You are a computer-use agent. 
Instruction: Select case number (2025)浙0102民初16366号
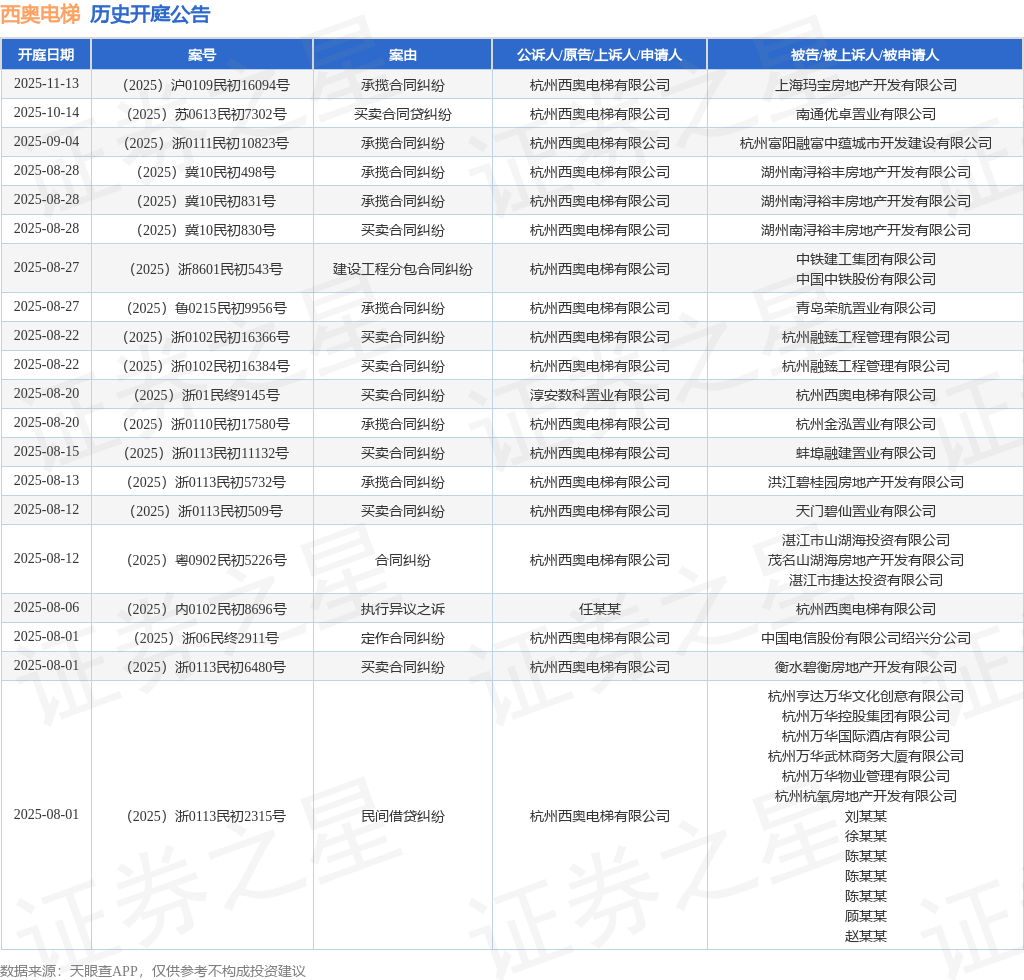(x=206, y=337)
